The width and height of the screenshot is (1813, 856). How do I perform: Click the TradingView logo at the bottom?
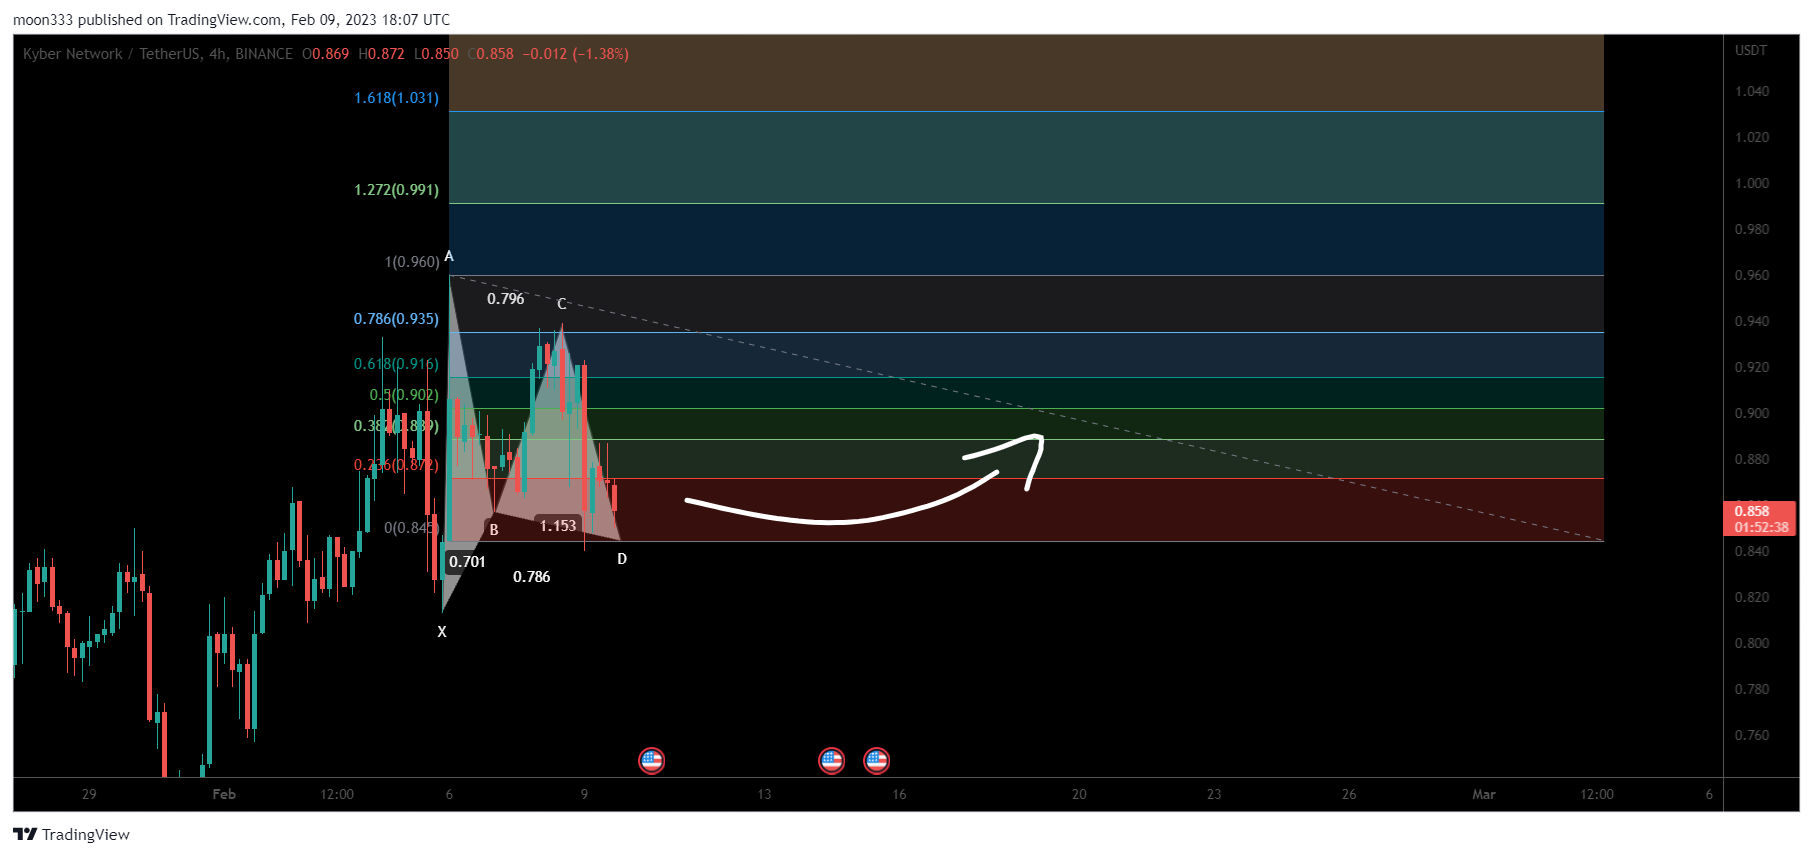pyautogui.click(x=71, y=834)
